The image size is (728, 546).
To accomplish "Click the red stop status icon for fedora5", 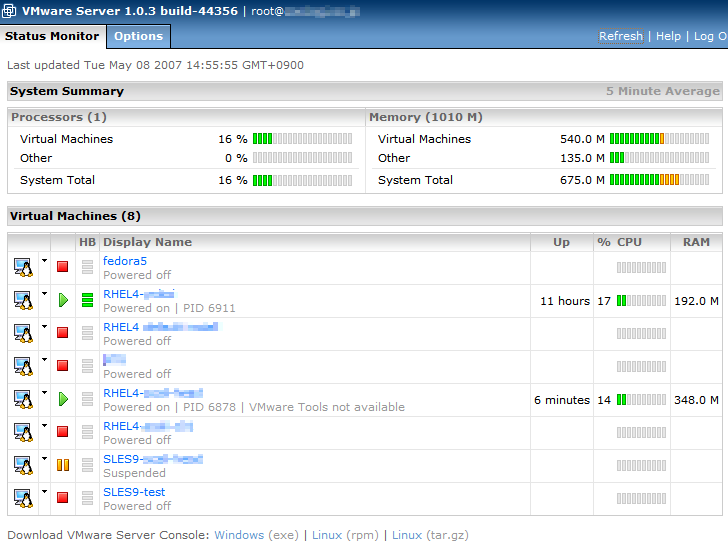I will (x=63, y=266).
